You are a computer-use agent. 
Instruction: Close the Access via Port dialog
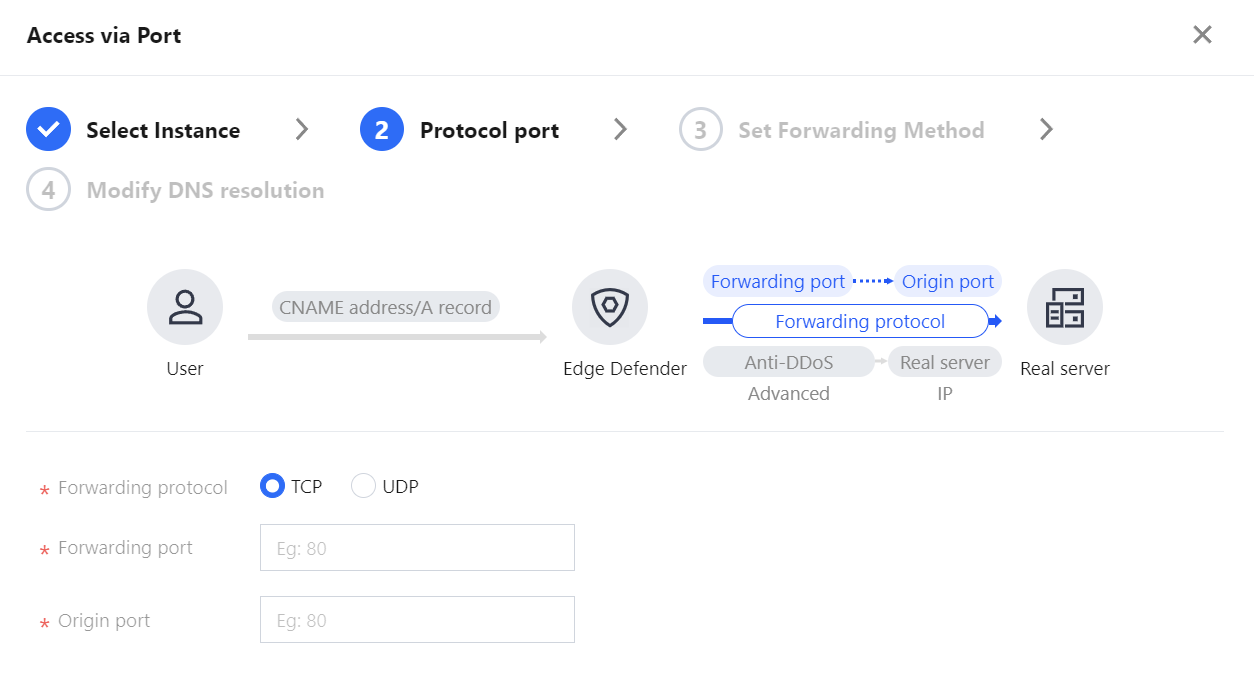tap(1202, 35)
